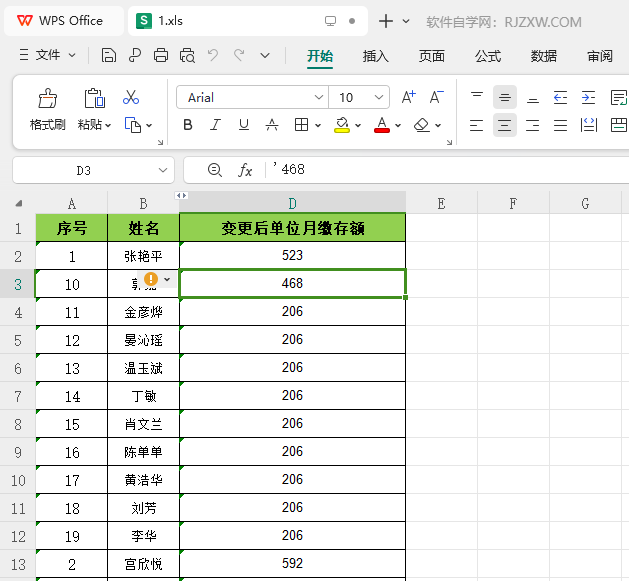Click the distributed alignment icon
The width and height of the screenshot is (629, 581).
(x=589, y=125)
